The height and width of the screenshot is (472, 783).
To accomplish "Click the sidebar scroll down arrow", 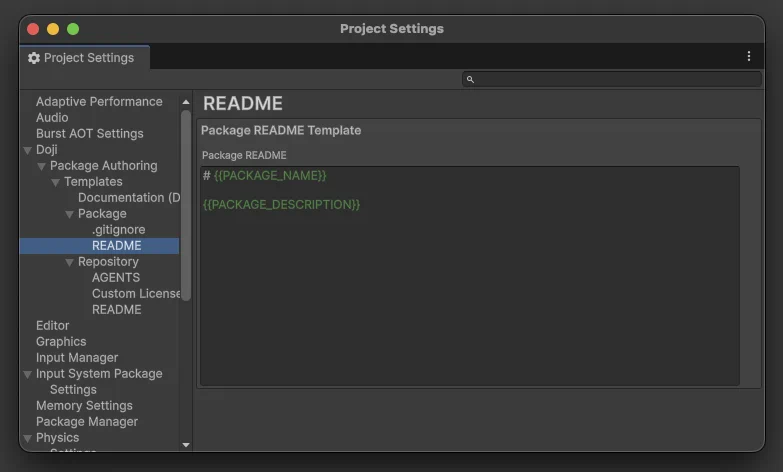I will [186, 445].
